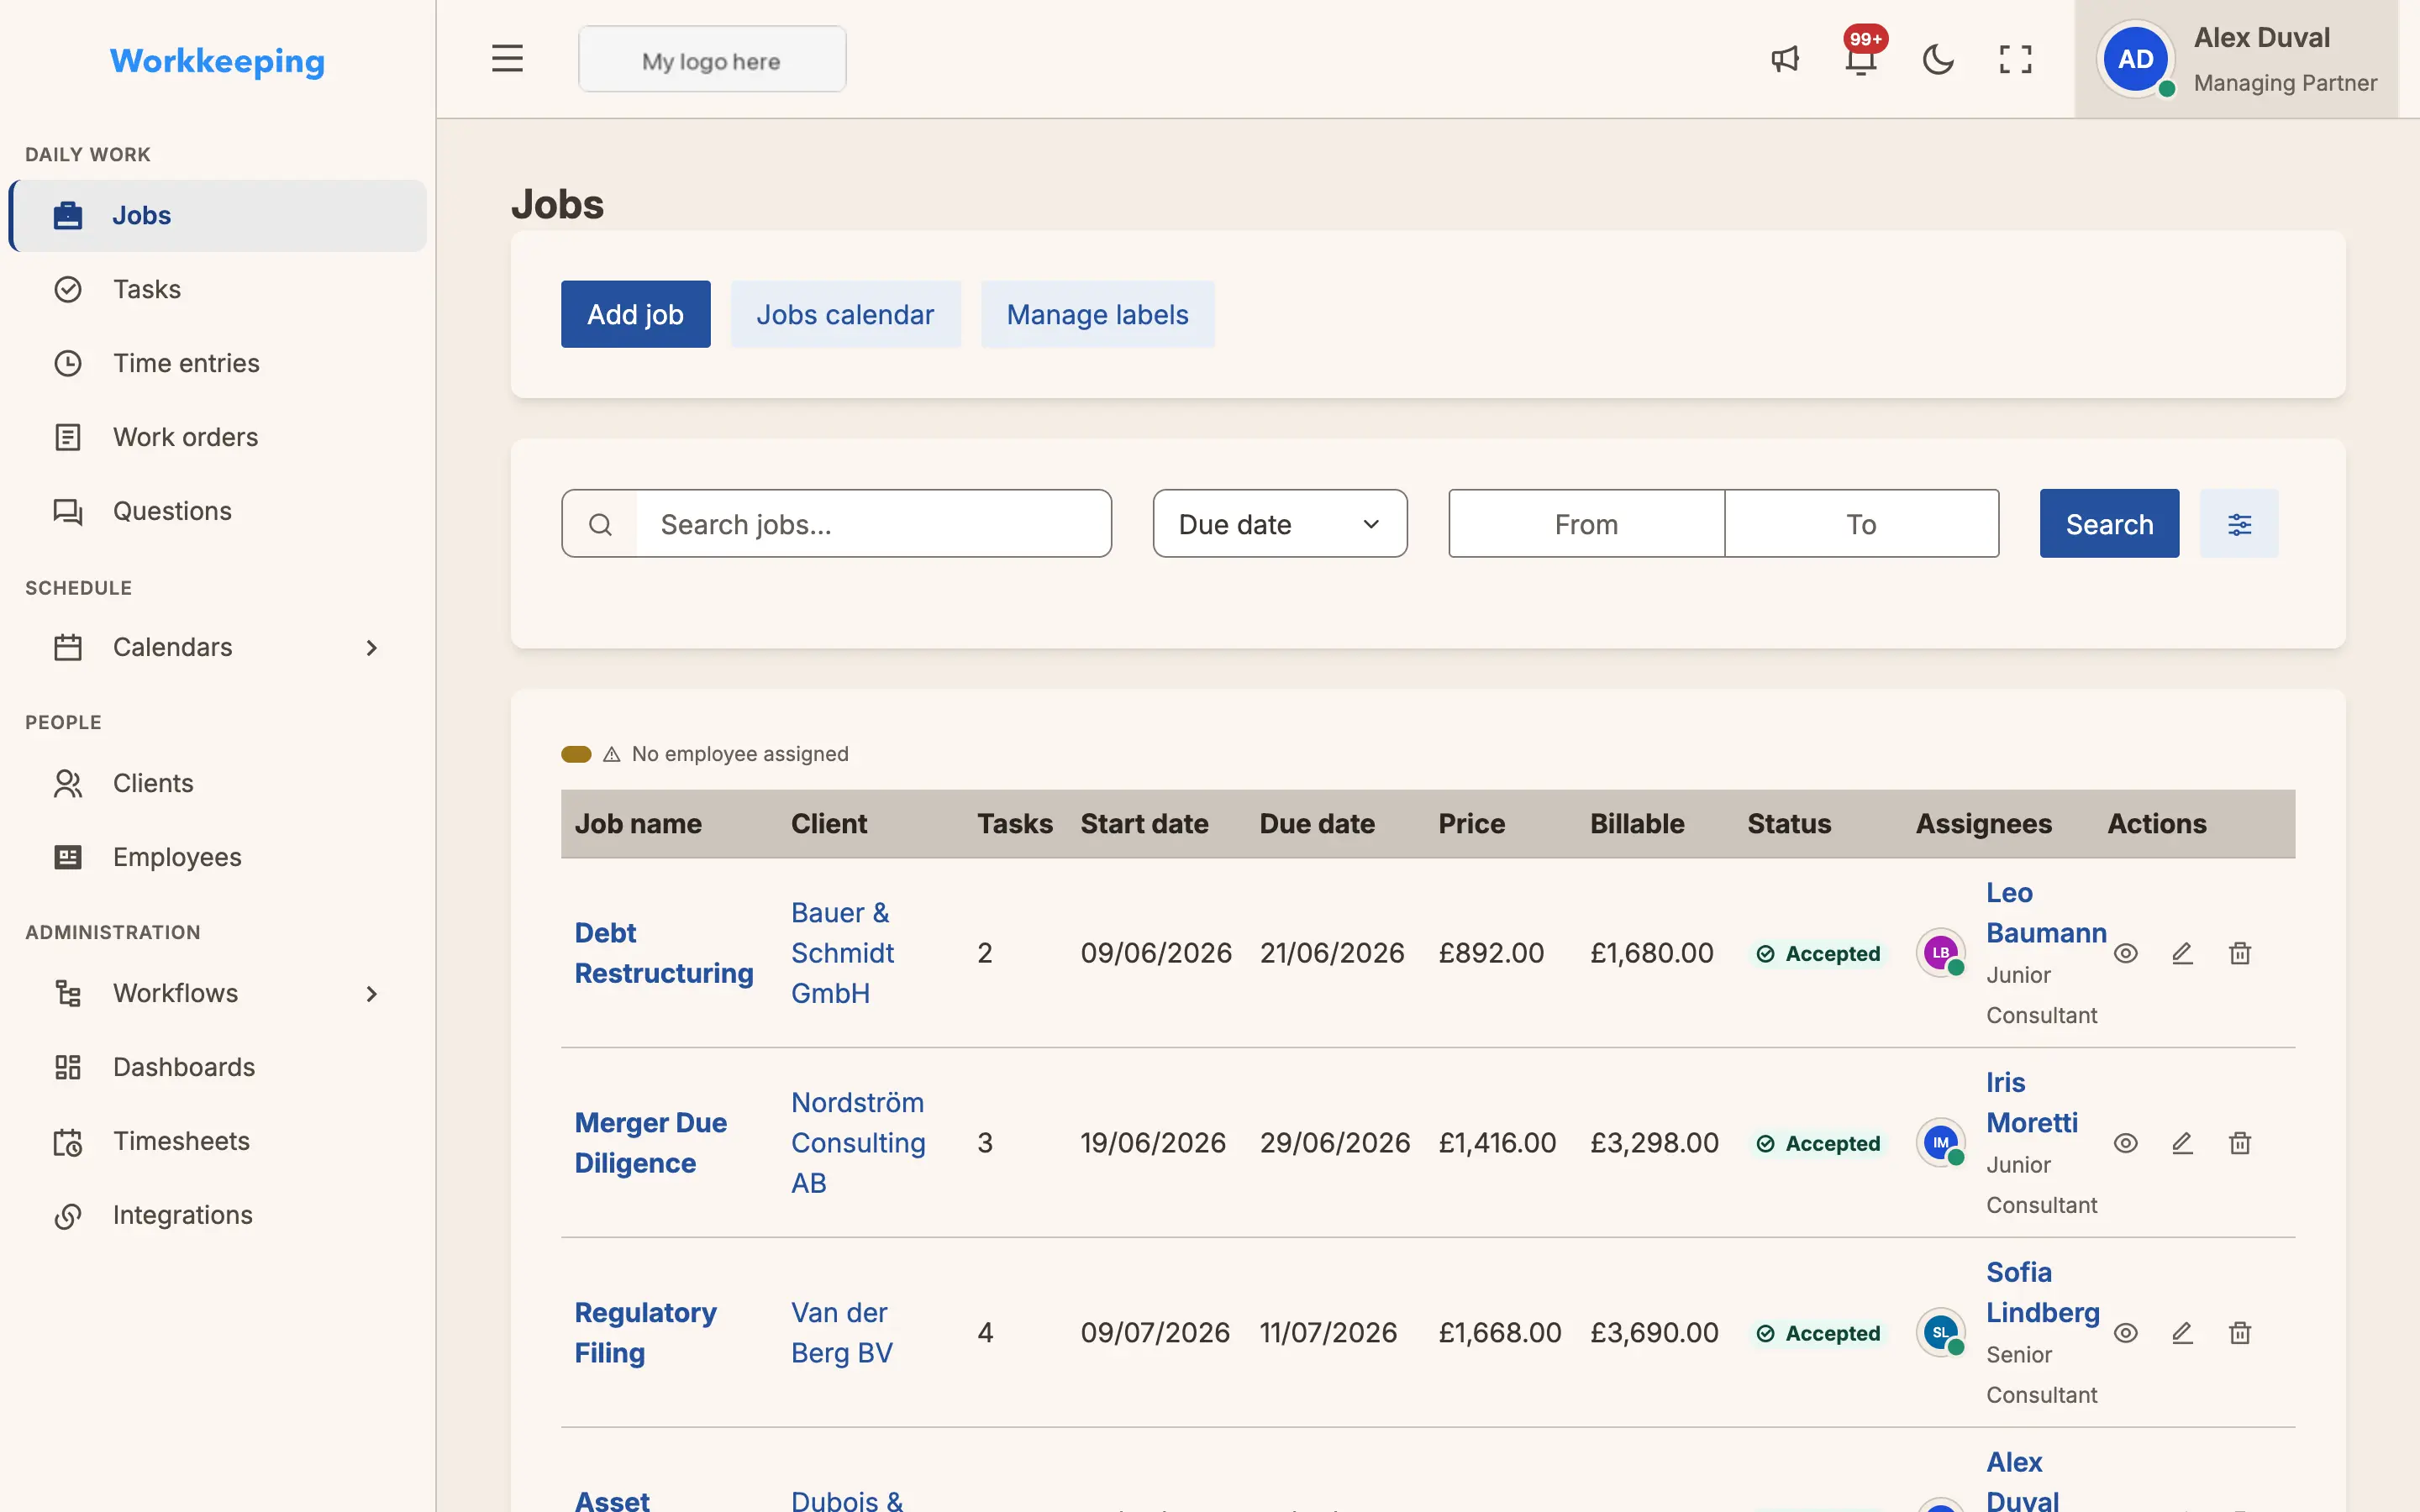Click the No employee assigned color swatch

576,754
